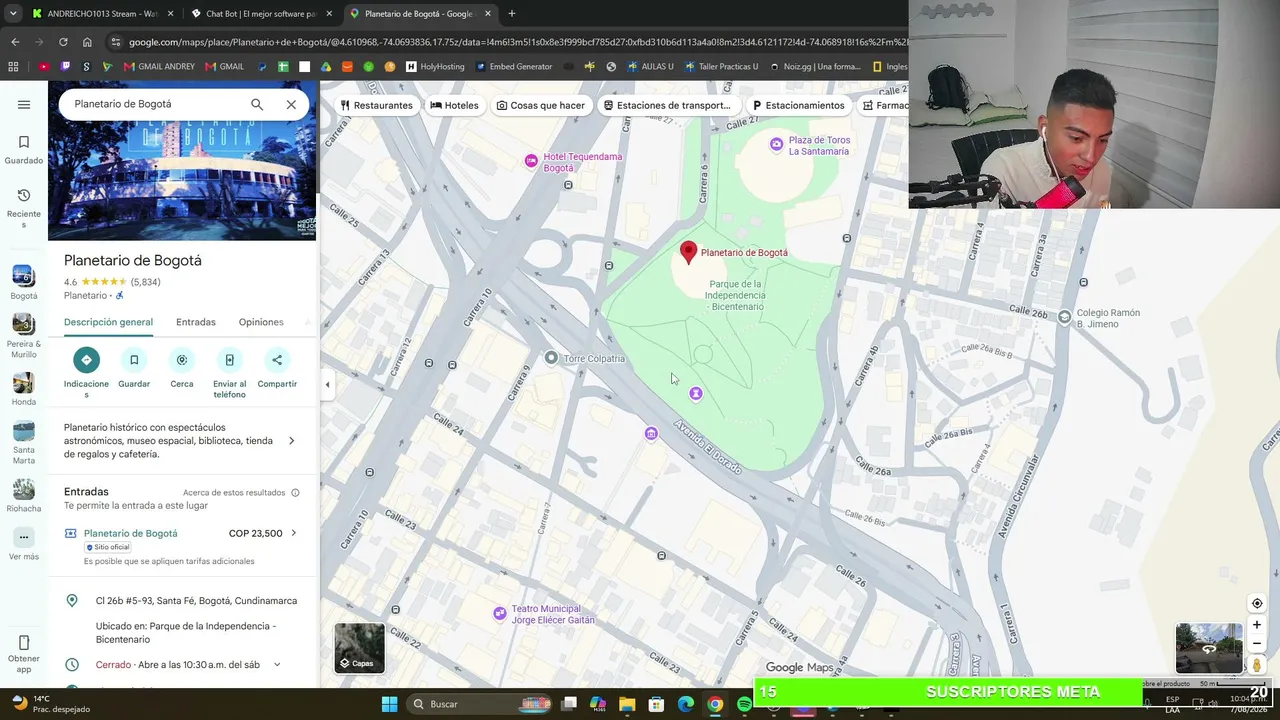The height and width of the screenshot is (720, 1280).
Task: Open the Honda recent item
Action: pos(24,389)
